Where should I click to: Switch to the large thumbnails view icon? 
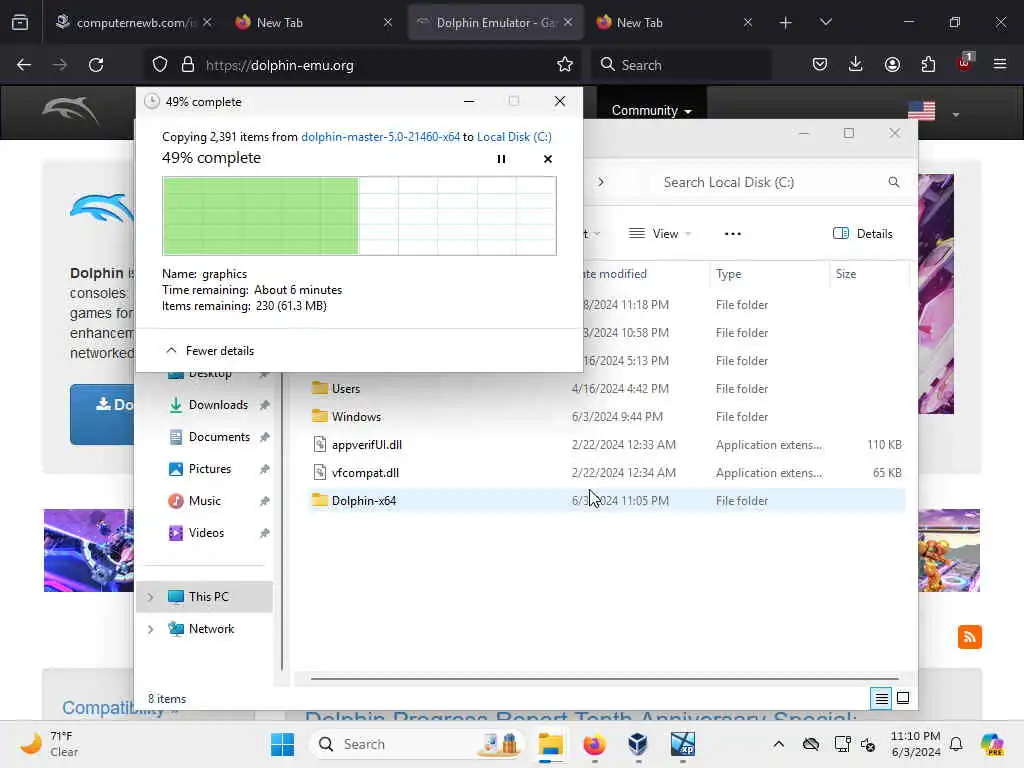(x=903, y=699)
